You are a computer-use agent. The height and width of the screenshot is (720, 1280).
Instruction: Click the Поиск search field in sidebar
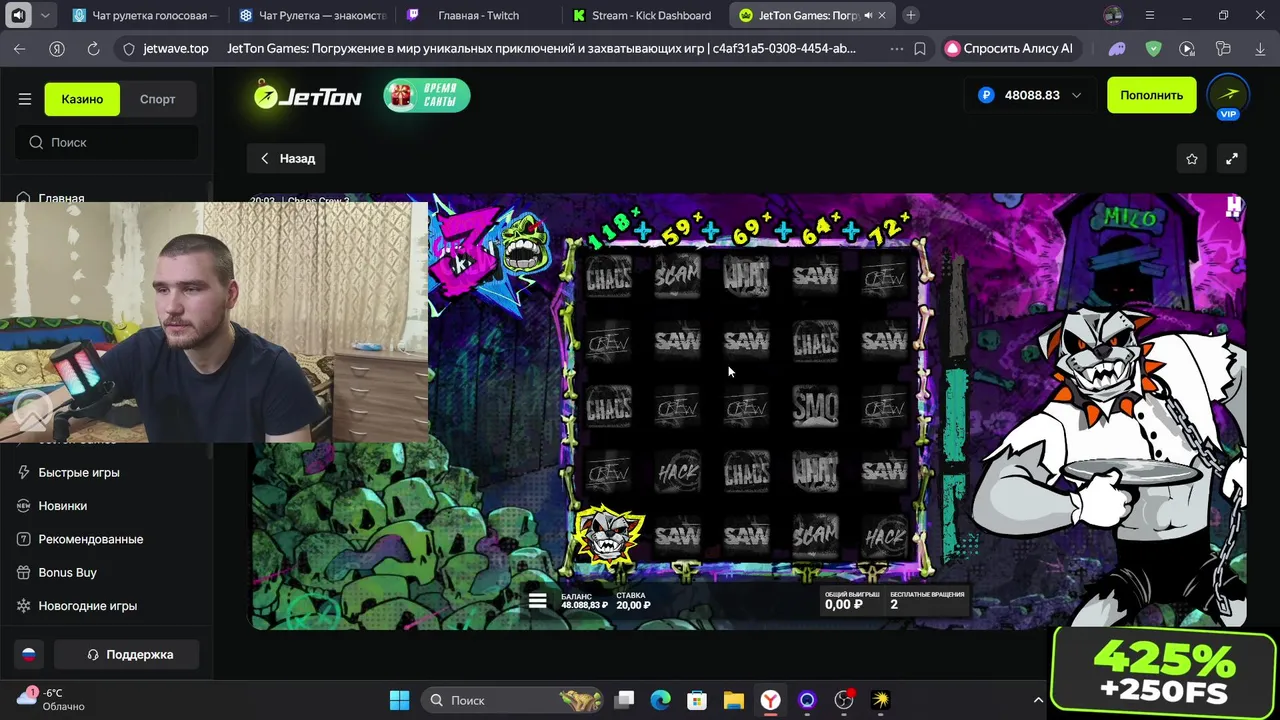tap(107, 142)
